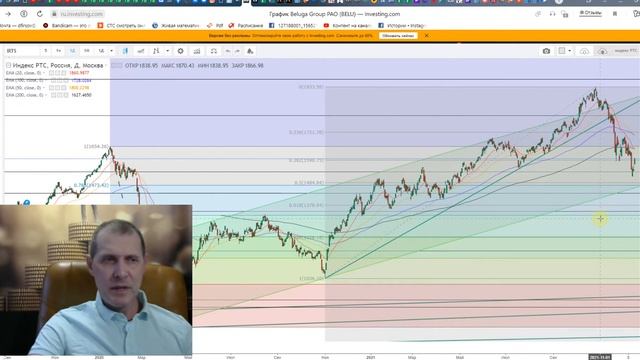
Task: Open the YouTube Контент на канале bookmark
Action: (x=347, y=25)
